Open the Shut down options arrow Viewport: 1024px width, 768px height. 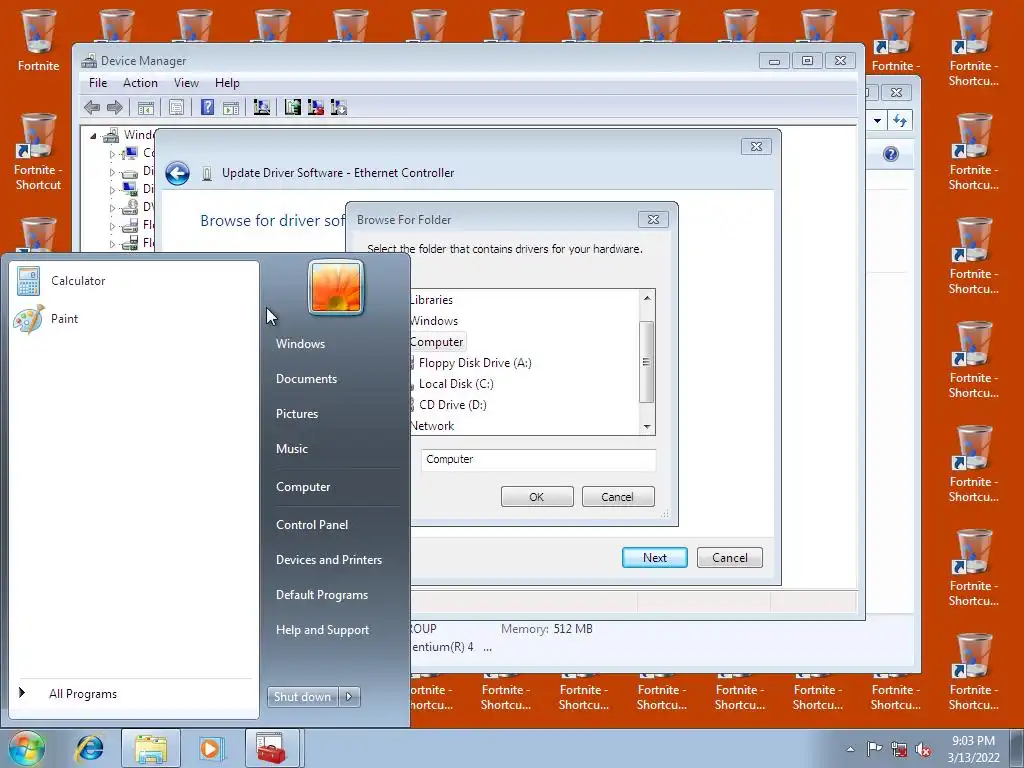pos(349,697)
